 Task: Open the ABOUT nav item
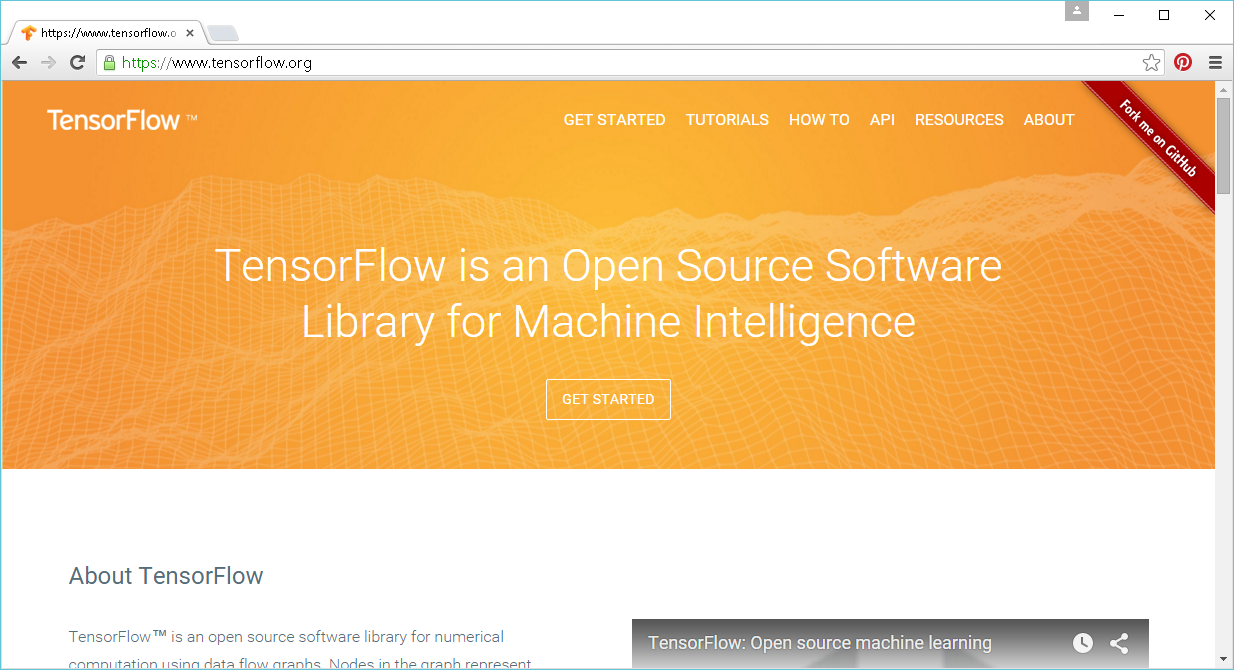click(x=1049, y=120)
